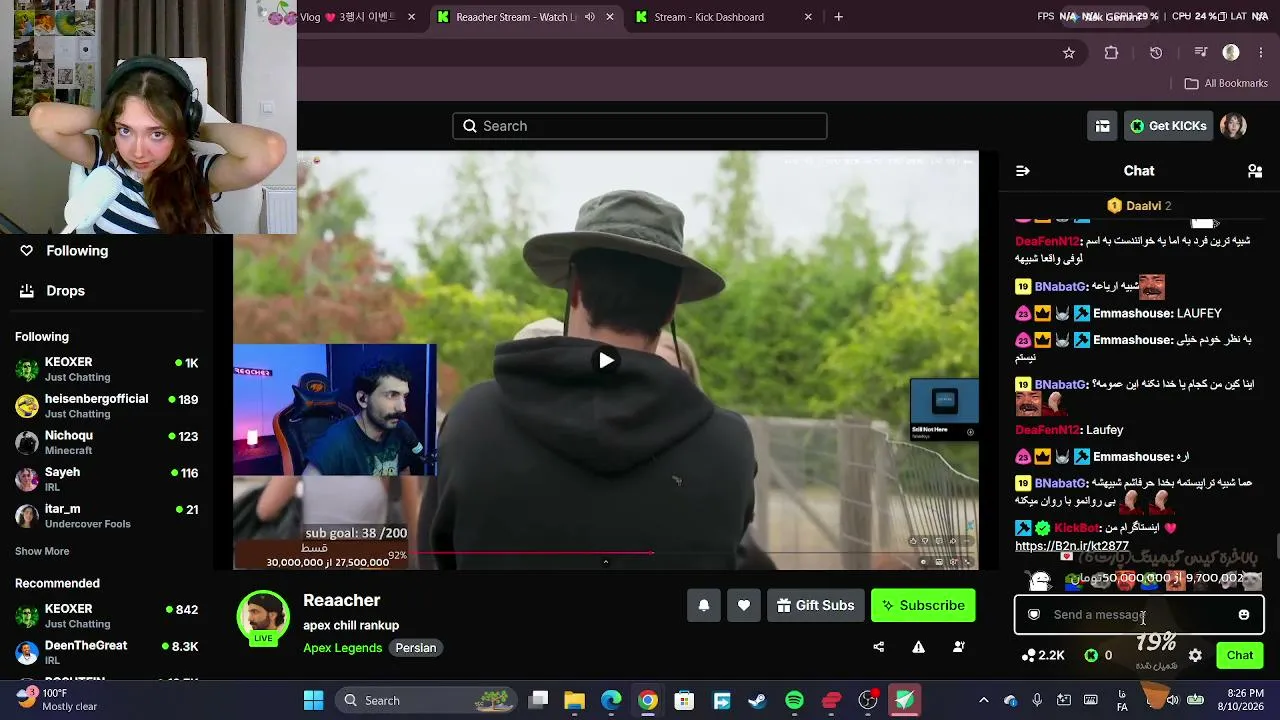Open KEOXER channel in Following list
This screenshot has width=1280, height=720.
coord(107,369)
